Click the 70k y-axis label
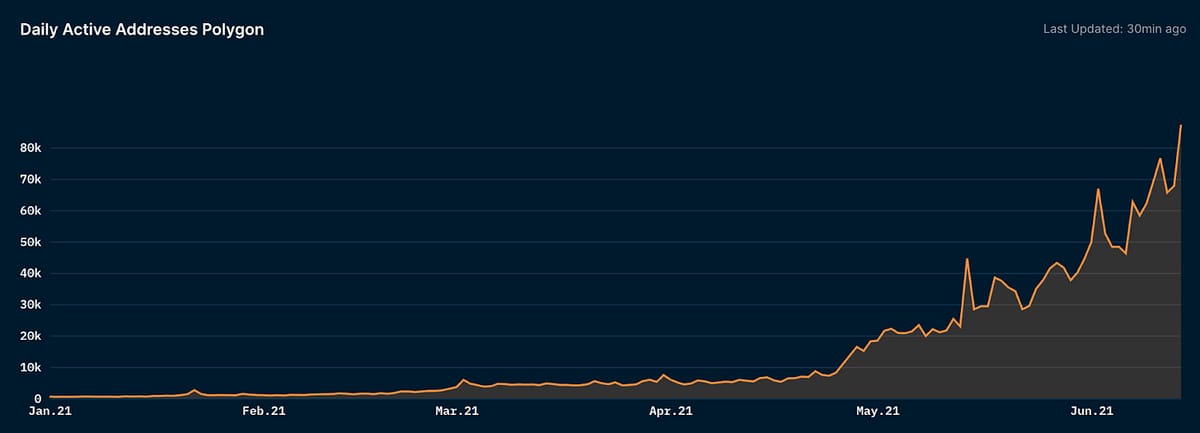The height and width of the screenshot is (433, 1200). click(x=31, y=179)
